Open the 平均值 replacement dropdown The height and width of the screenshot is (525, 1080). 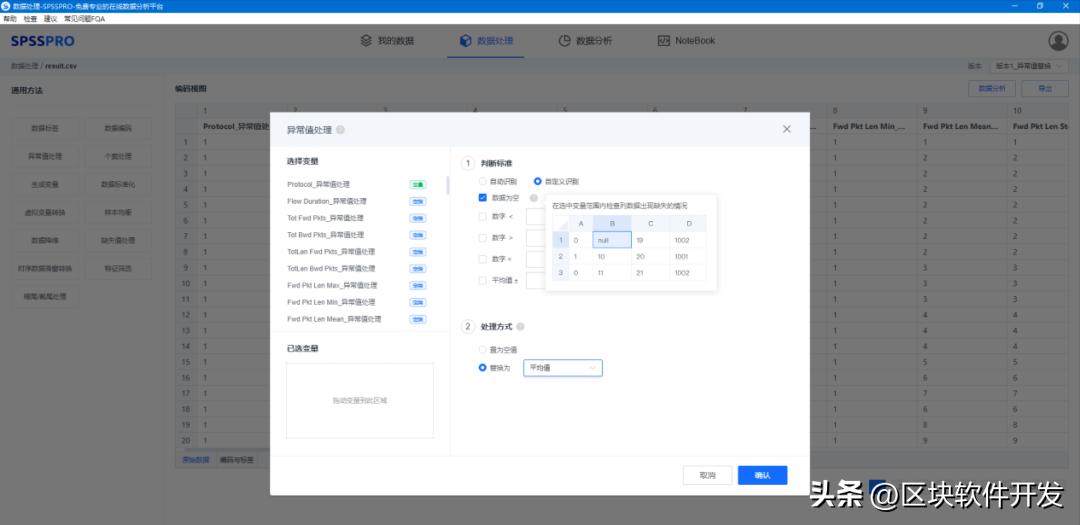coord(563,368)
